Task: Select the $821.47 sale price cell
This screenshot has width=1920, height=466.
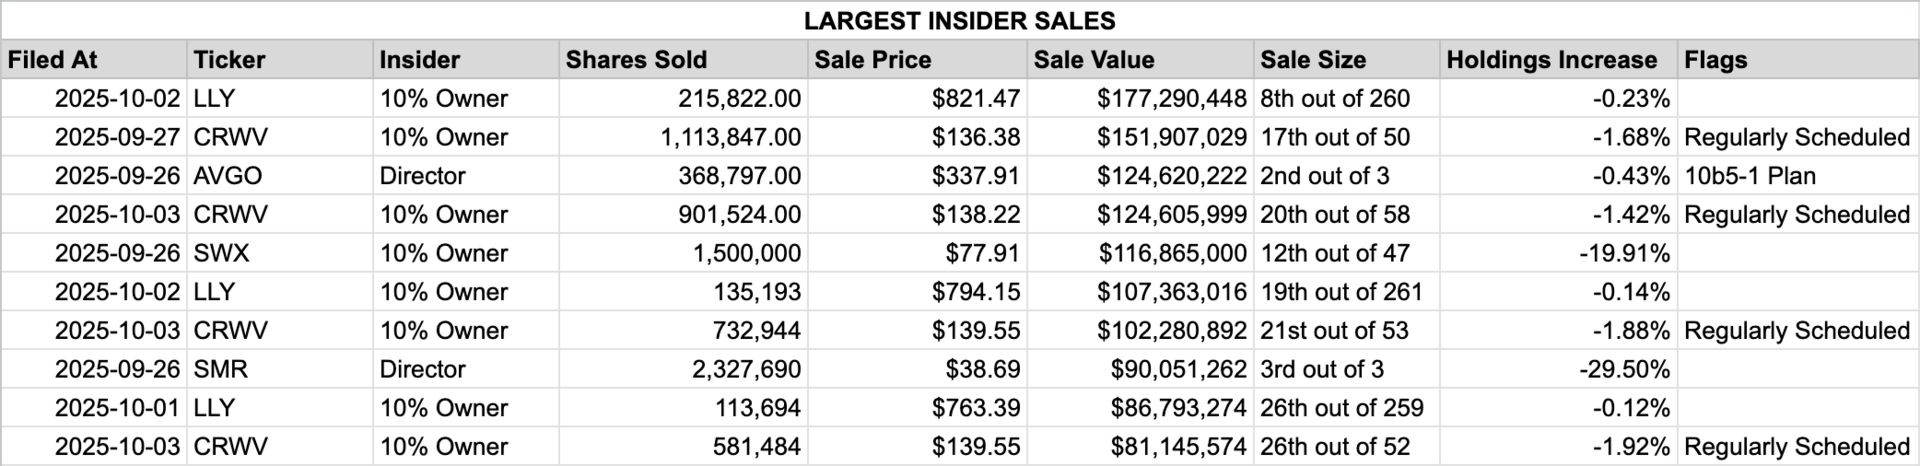Action: 918,99
